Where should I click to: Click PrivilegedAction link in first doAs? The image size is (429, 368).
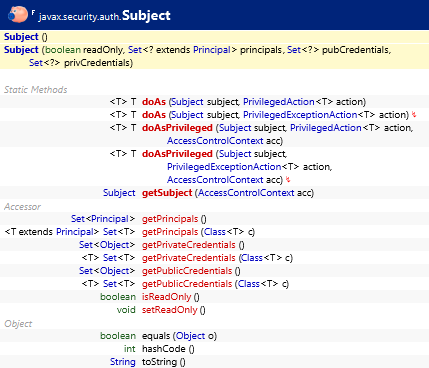pyautogui.click(x=279, y=102)
